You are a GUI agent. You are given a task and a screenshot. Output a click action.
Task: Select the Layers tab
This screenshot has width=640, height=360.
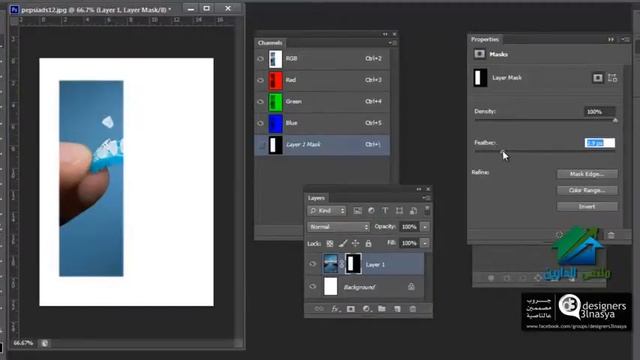pyautogui.click(x=316, y=198)
